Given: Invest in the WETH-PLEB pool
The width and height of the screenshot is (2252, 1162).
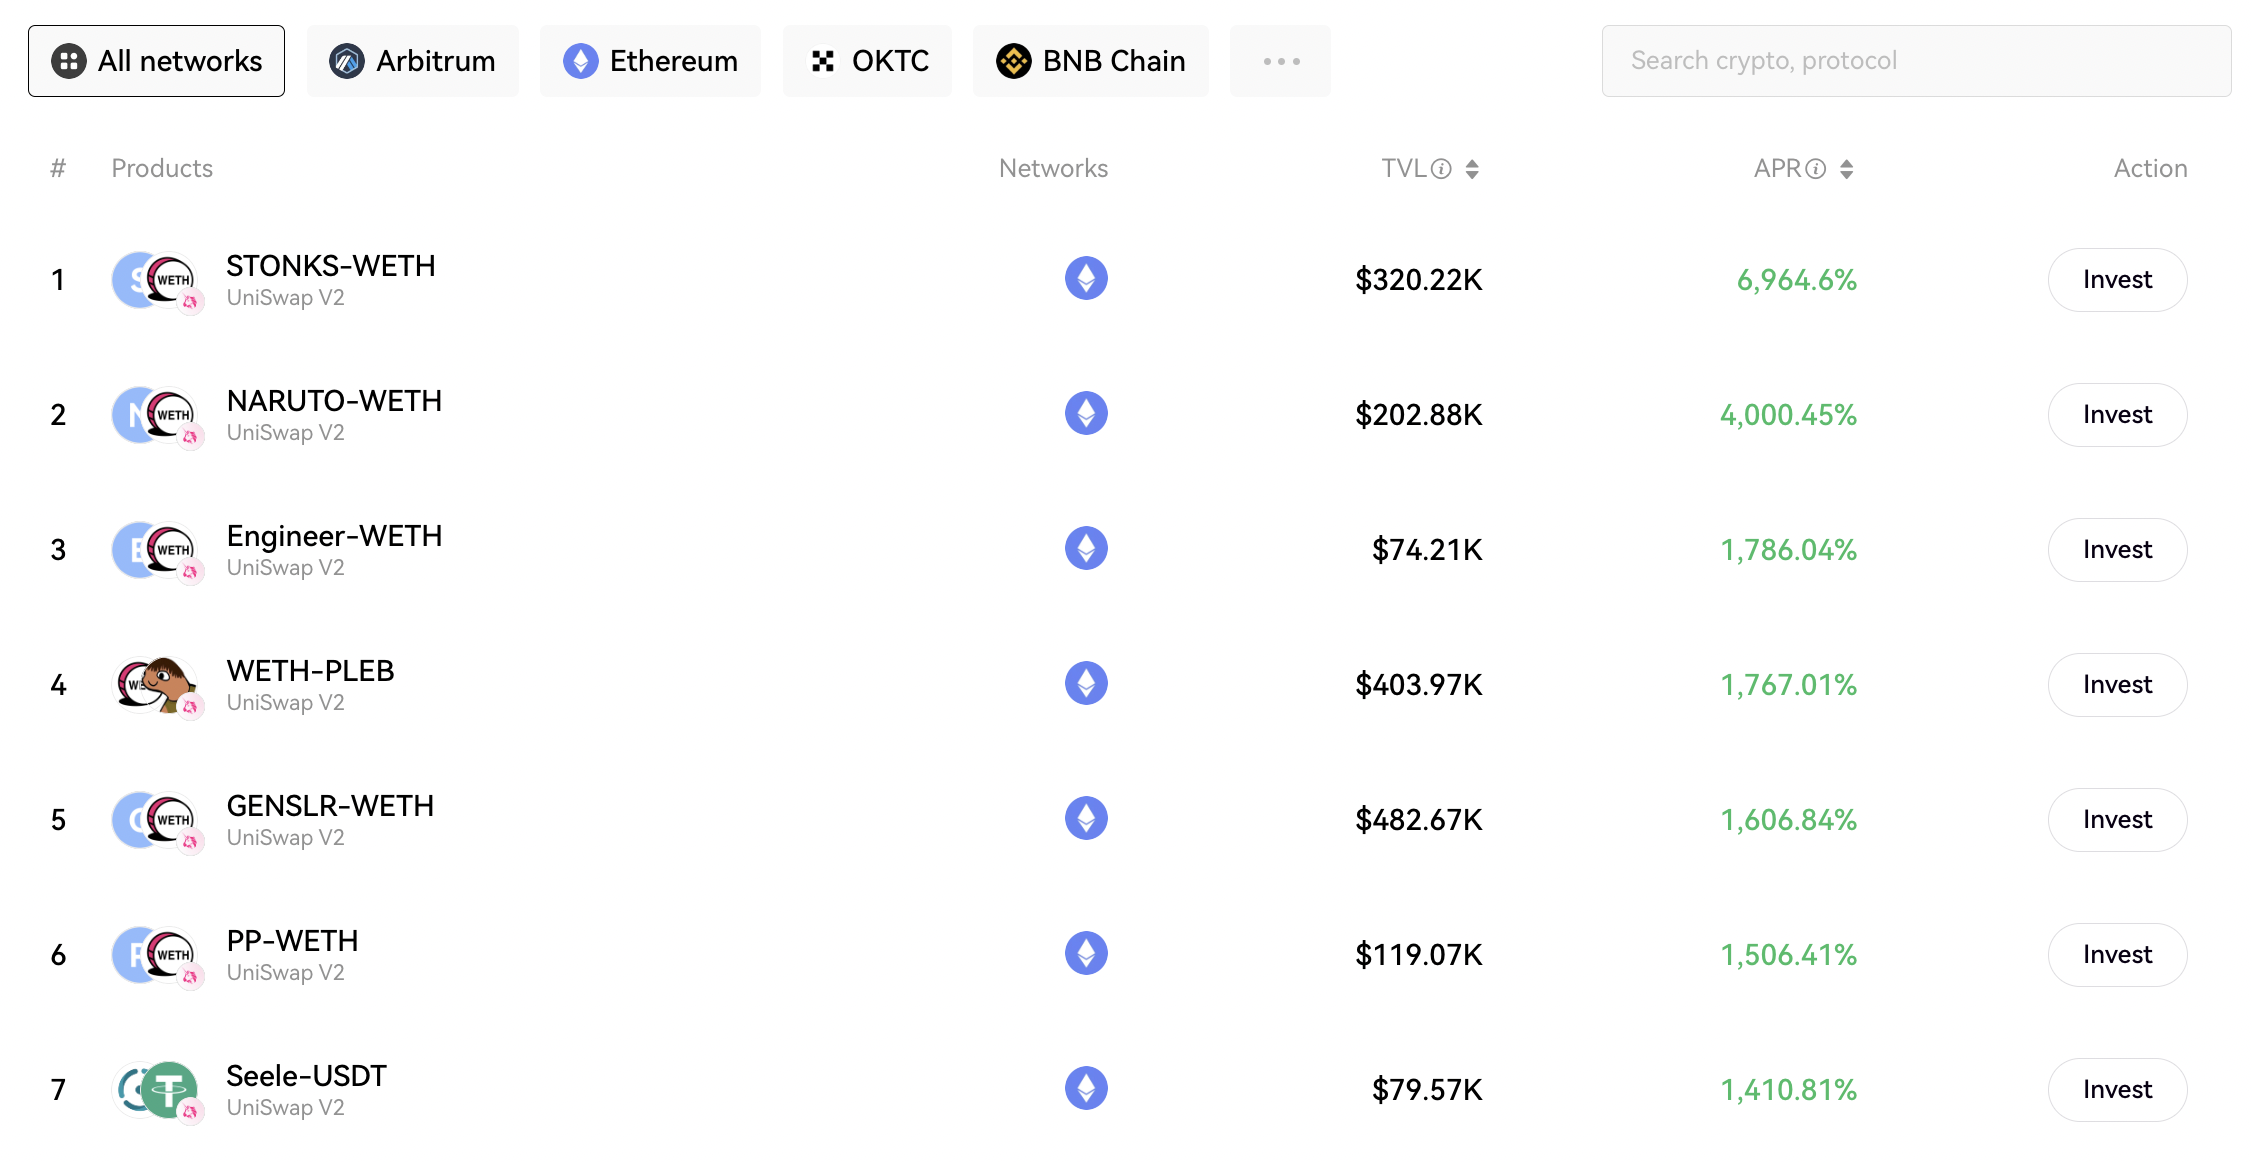Looking at the screenshot, I should [2117, 685].
